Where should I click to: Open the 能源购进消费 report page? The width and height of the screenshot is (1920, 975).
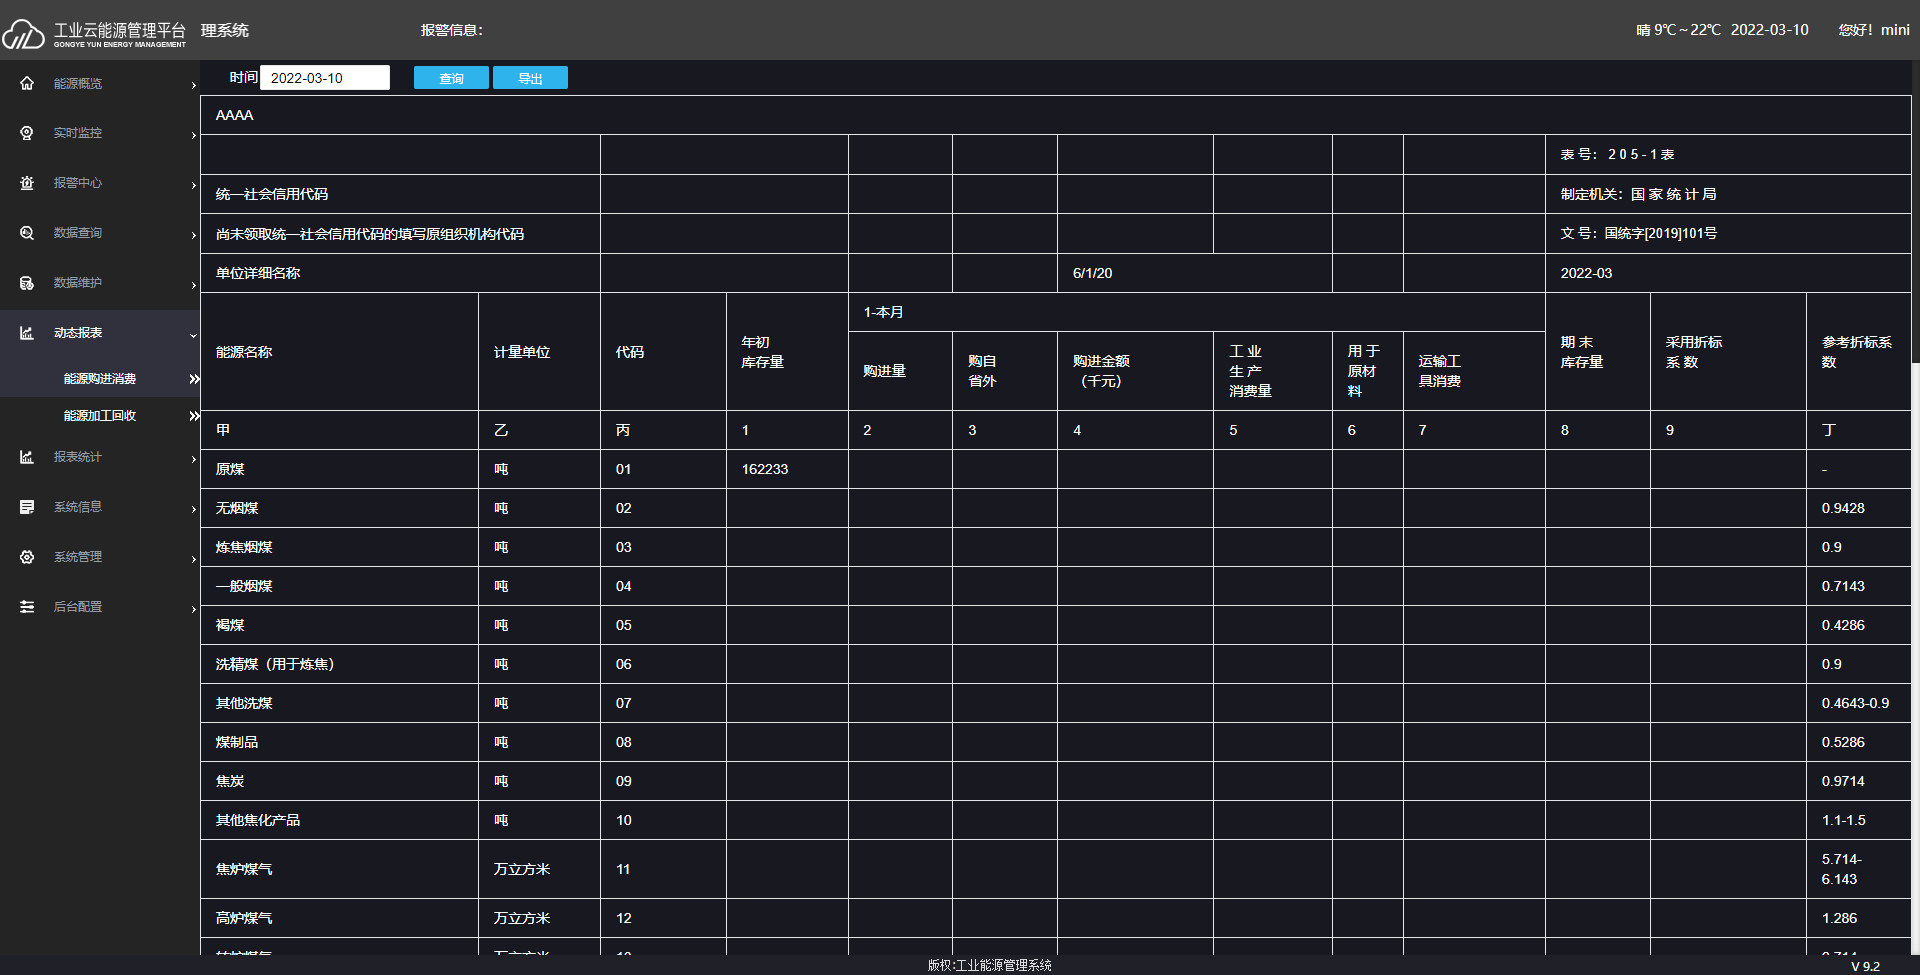point(100,379)
